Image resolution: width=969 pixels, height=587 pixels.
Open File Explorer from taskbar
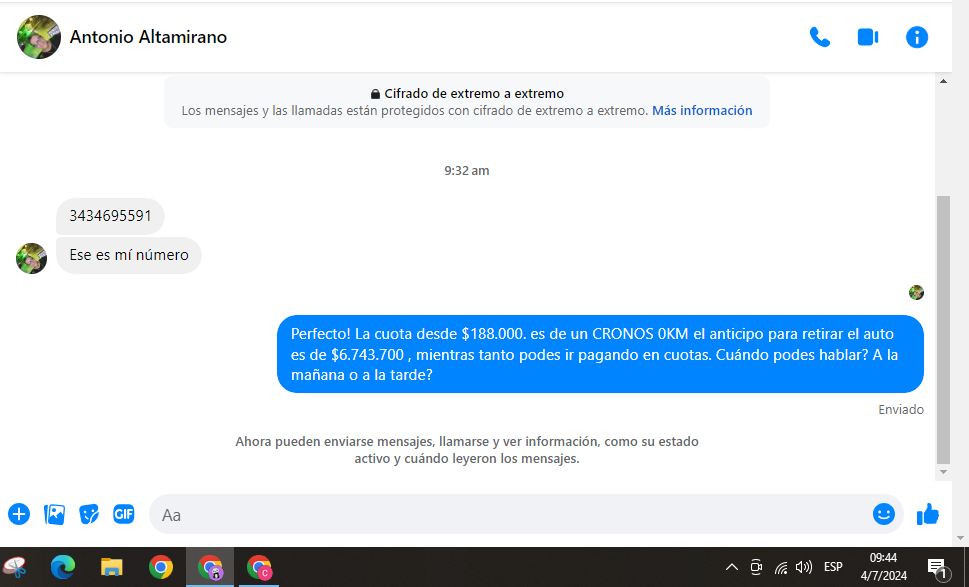pos(111,567)
